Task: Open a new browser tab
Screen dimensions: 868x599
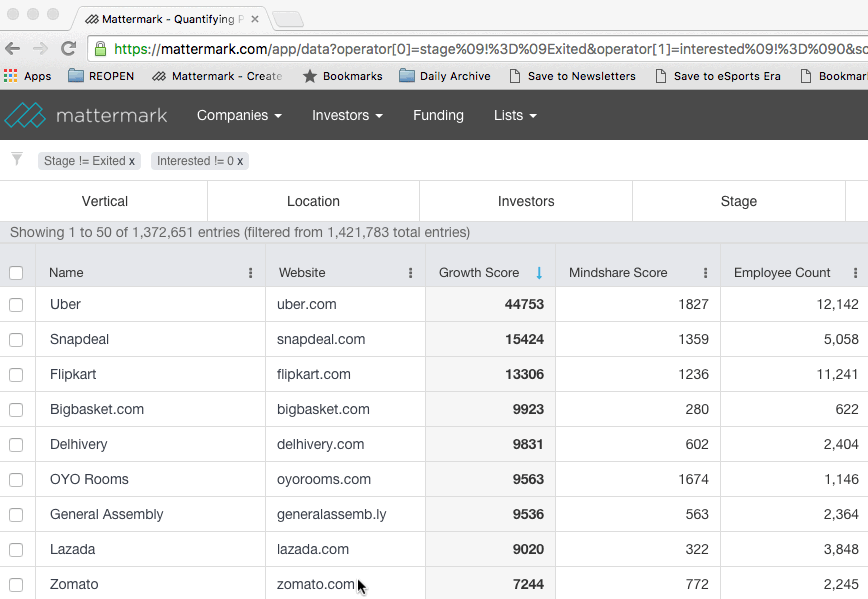Action: (288, 19)
